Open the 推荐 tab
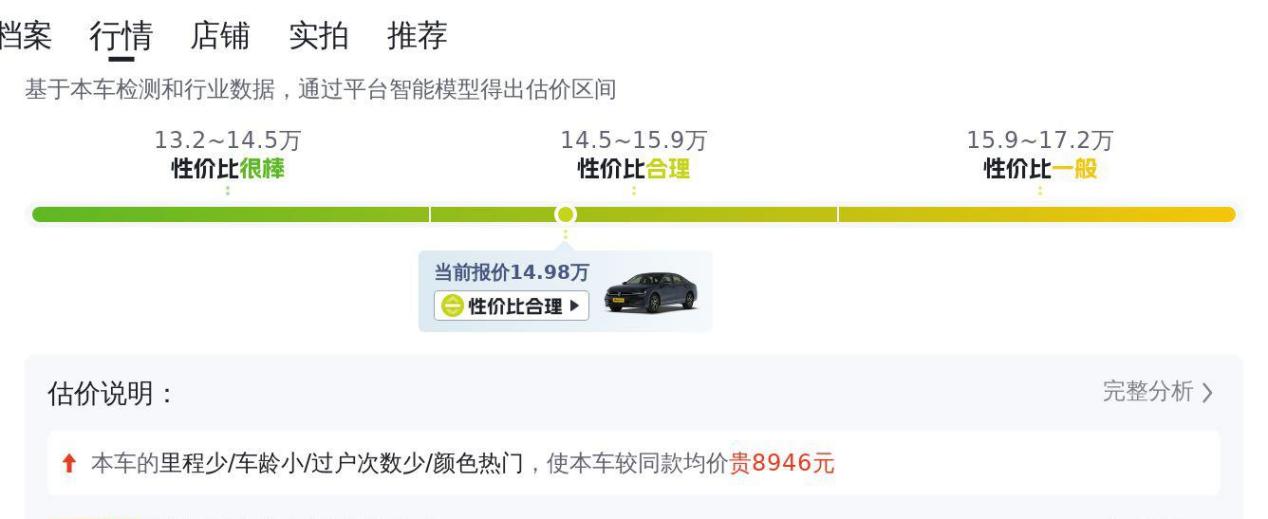 (417, 36)
